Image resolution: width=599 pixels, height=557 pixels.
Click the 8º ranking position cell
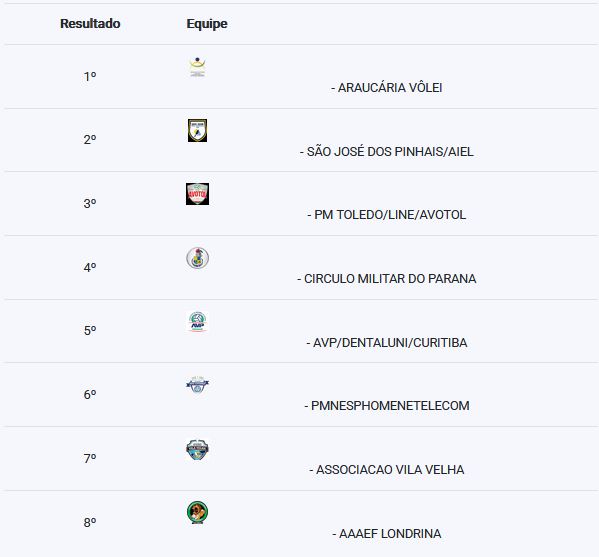click(x=90, y=522)
